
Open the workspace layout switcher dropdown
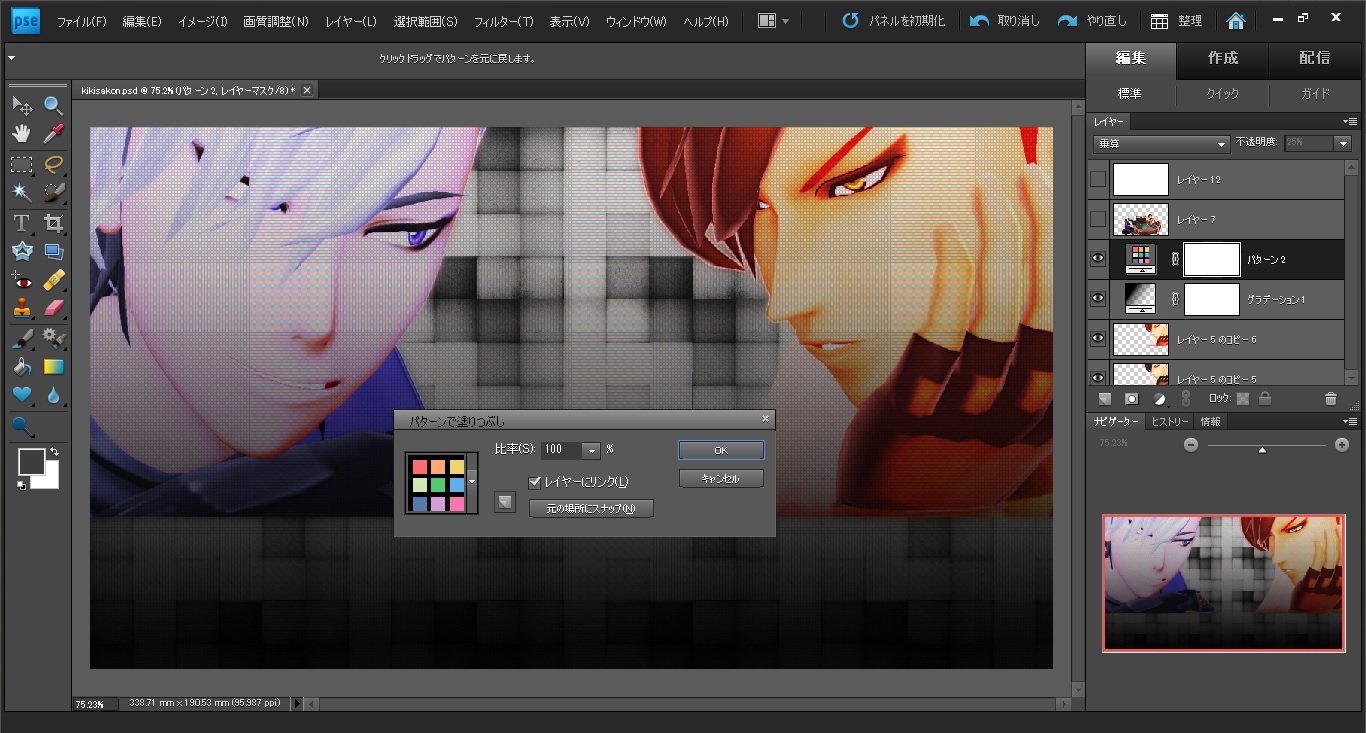pos(773,21)
